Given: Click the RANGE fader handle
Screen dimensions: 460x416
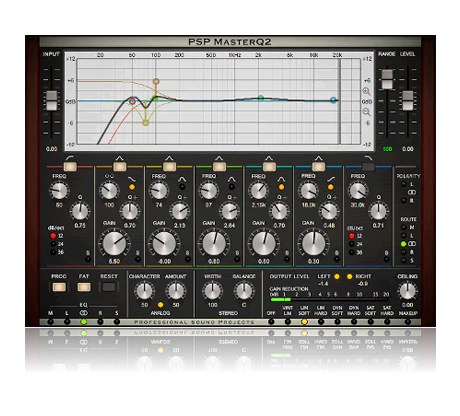Looking at the screenshot, I should pos(387,79).
